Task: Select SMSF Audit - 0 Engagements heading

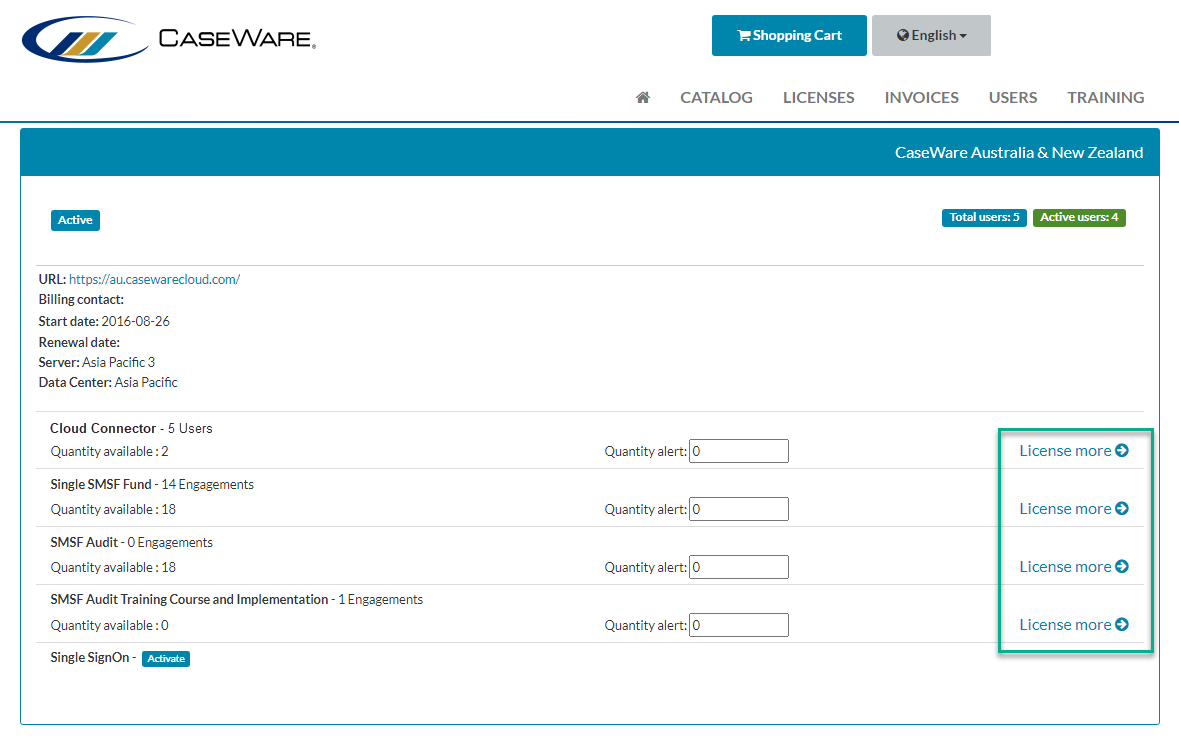Action: (x=131, y=542)
